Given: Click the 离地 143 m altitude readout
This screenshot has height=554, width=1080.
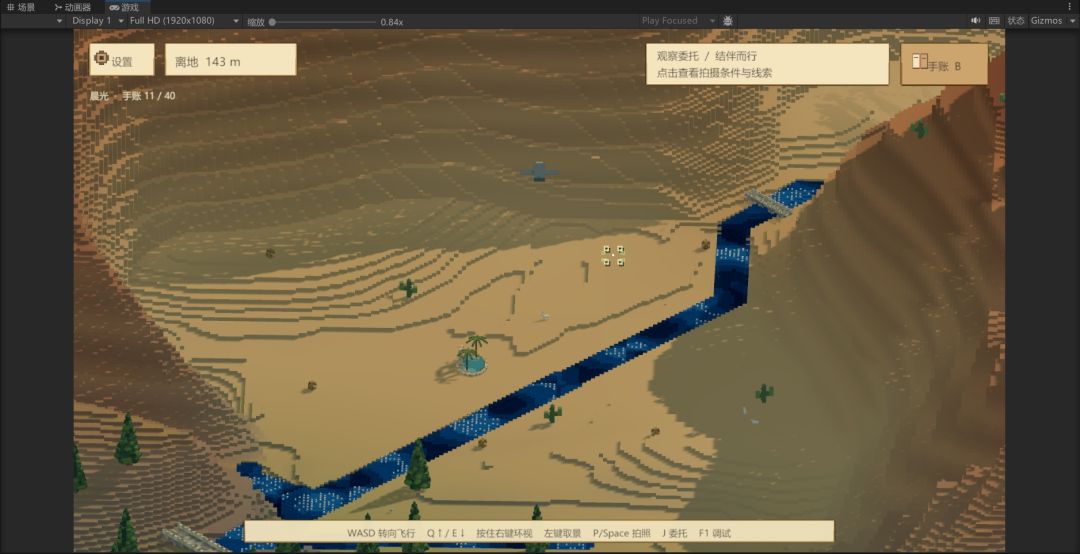Looking at the screenshot, I should 231,60.
